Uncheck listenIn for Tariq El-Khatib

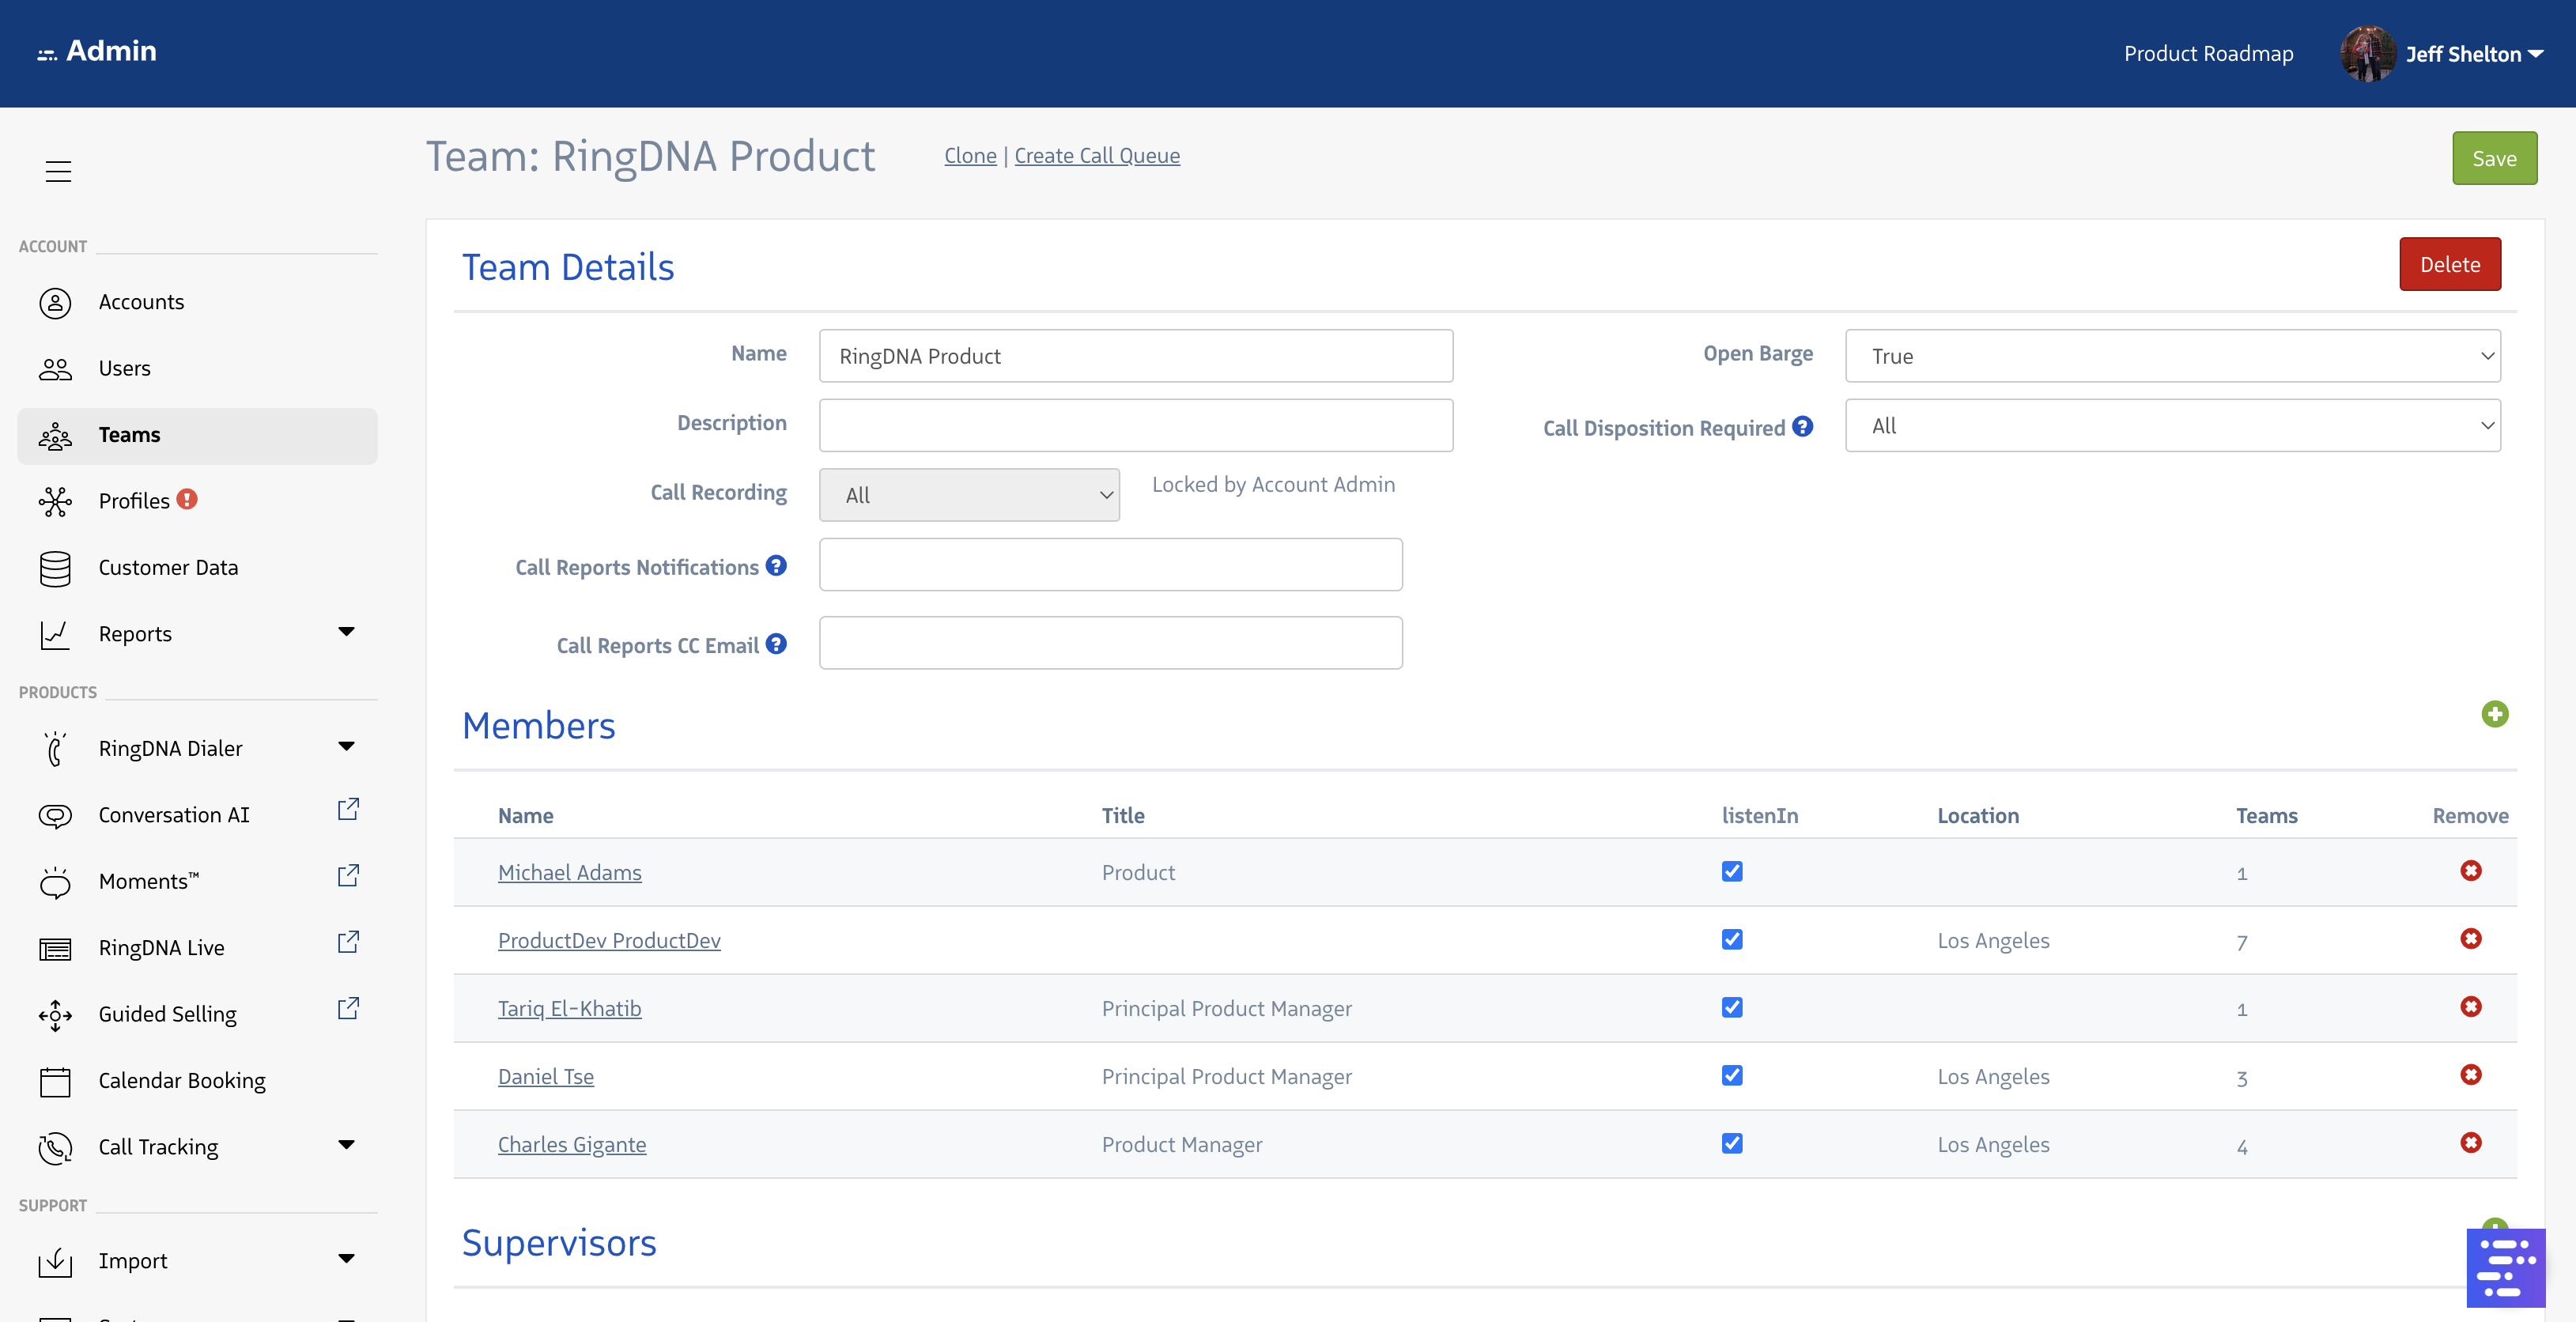(1732, 1007)
